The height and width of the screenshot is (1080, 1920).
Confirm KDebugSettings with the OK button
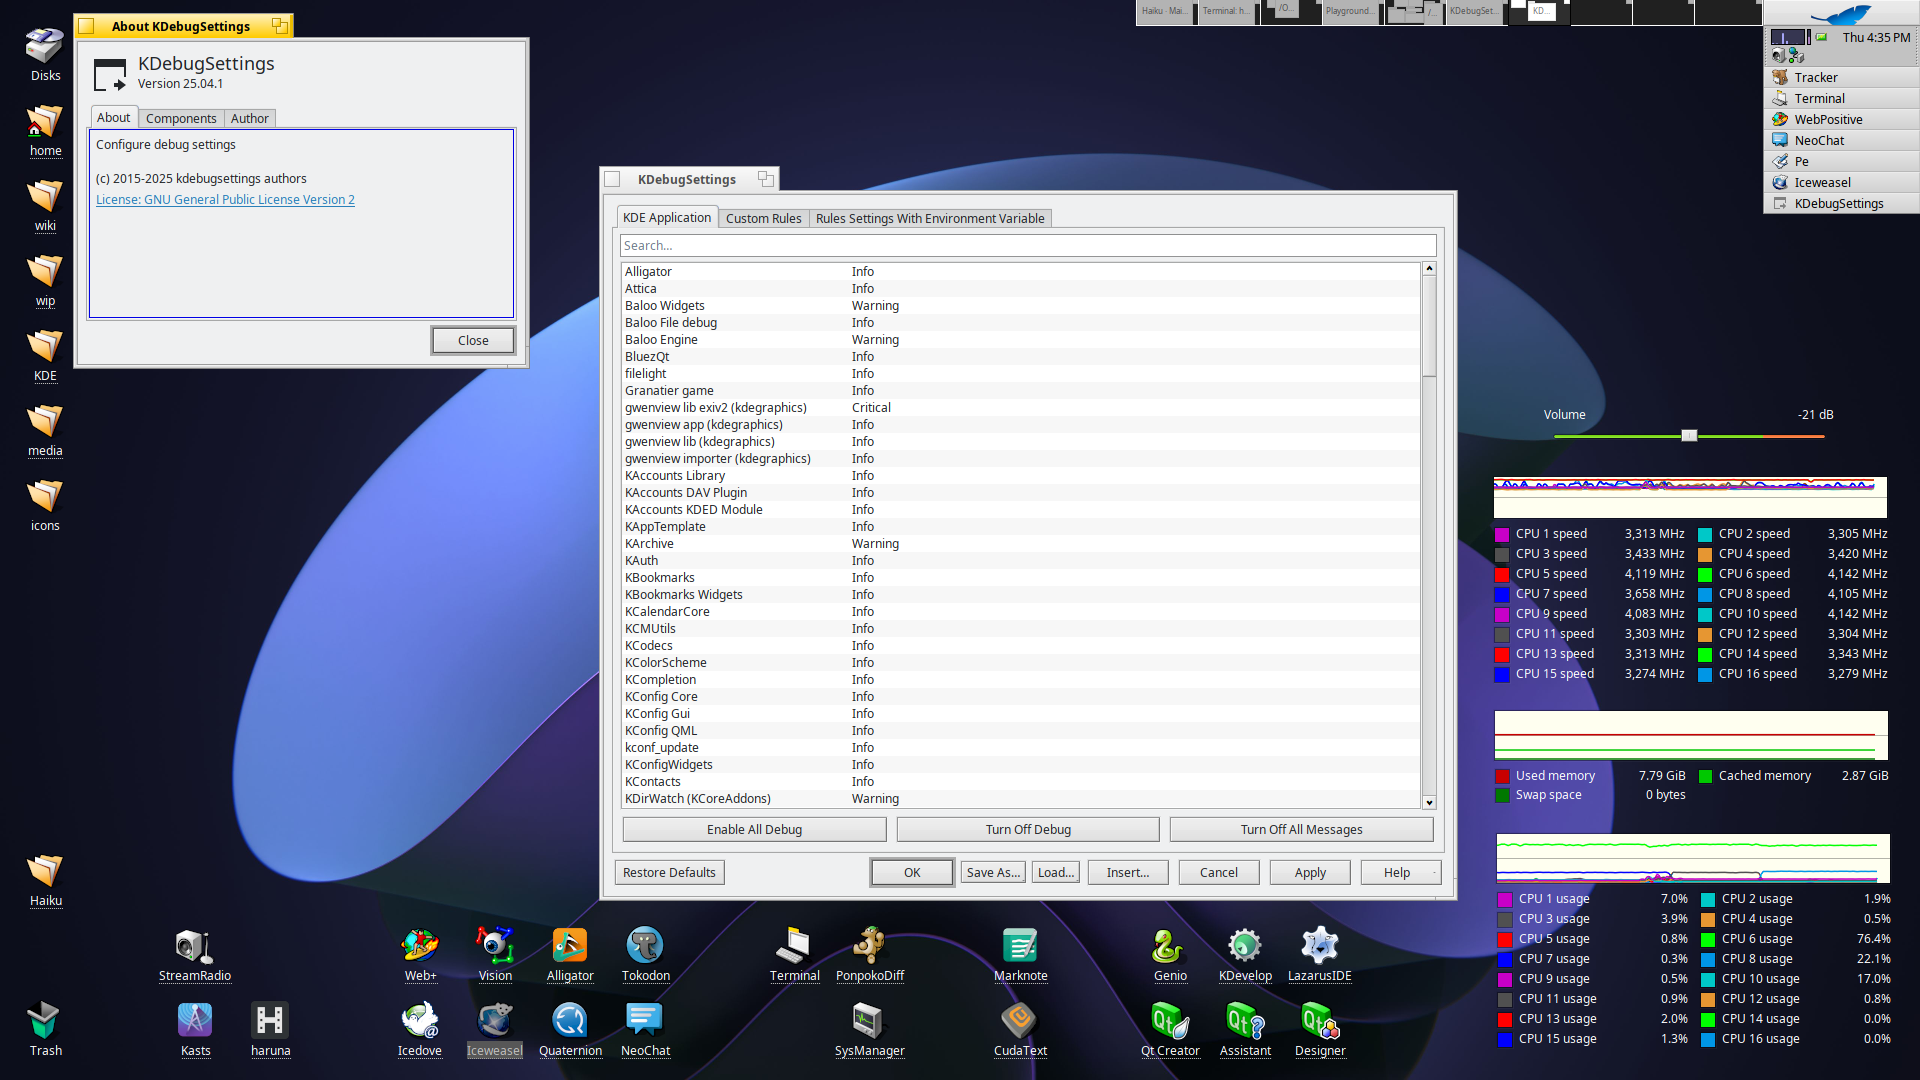coord(912,872)
